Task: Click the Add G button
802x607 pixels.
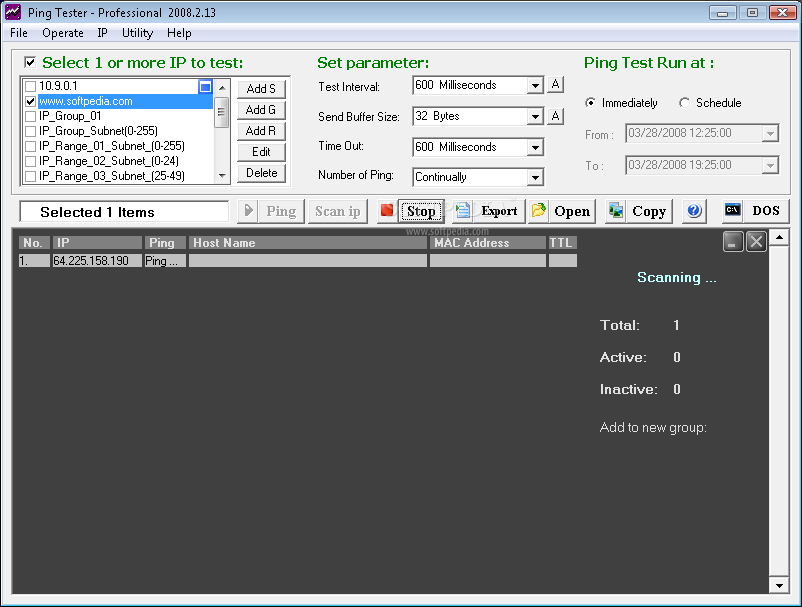Action: [261, 110]
